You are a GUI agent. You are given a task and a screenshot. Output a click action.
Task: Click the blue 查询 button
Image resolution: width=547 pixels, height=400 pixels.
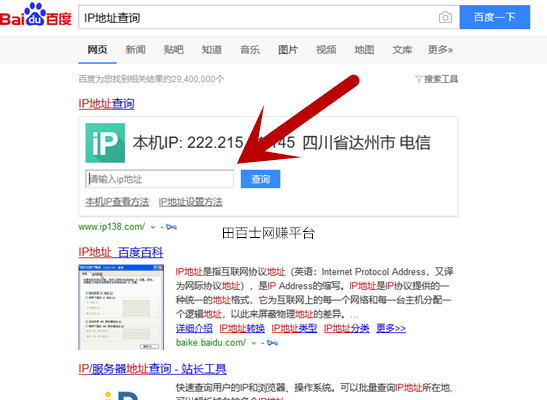point(260,179)
